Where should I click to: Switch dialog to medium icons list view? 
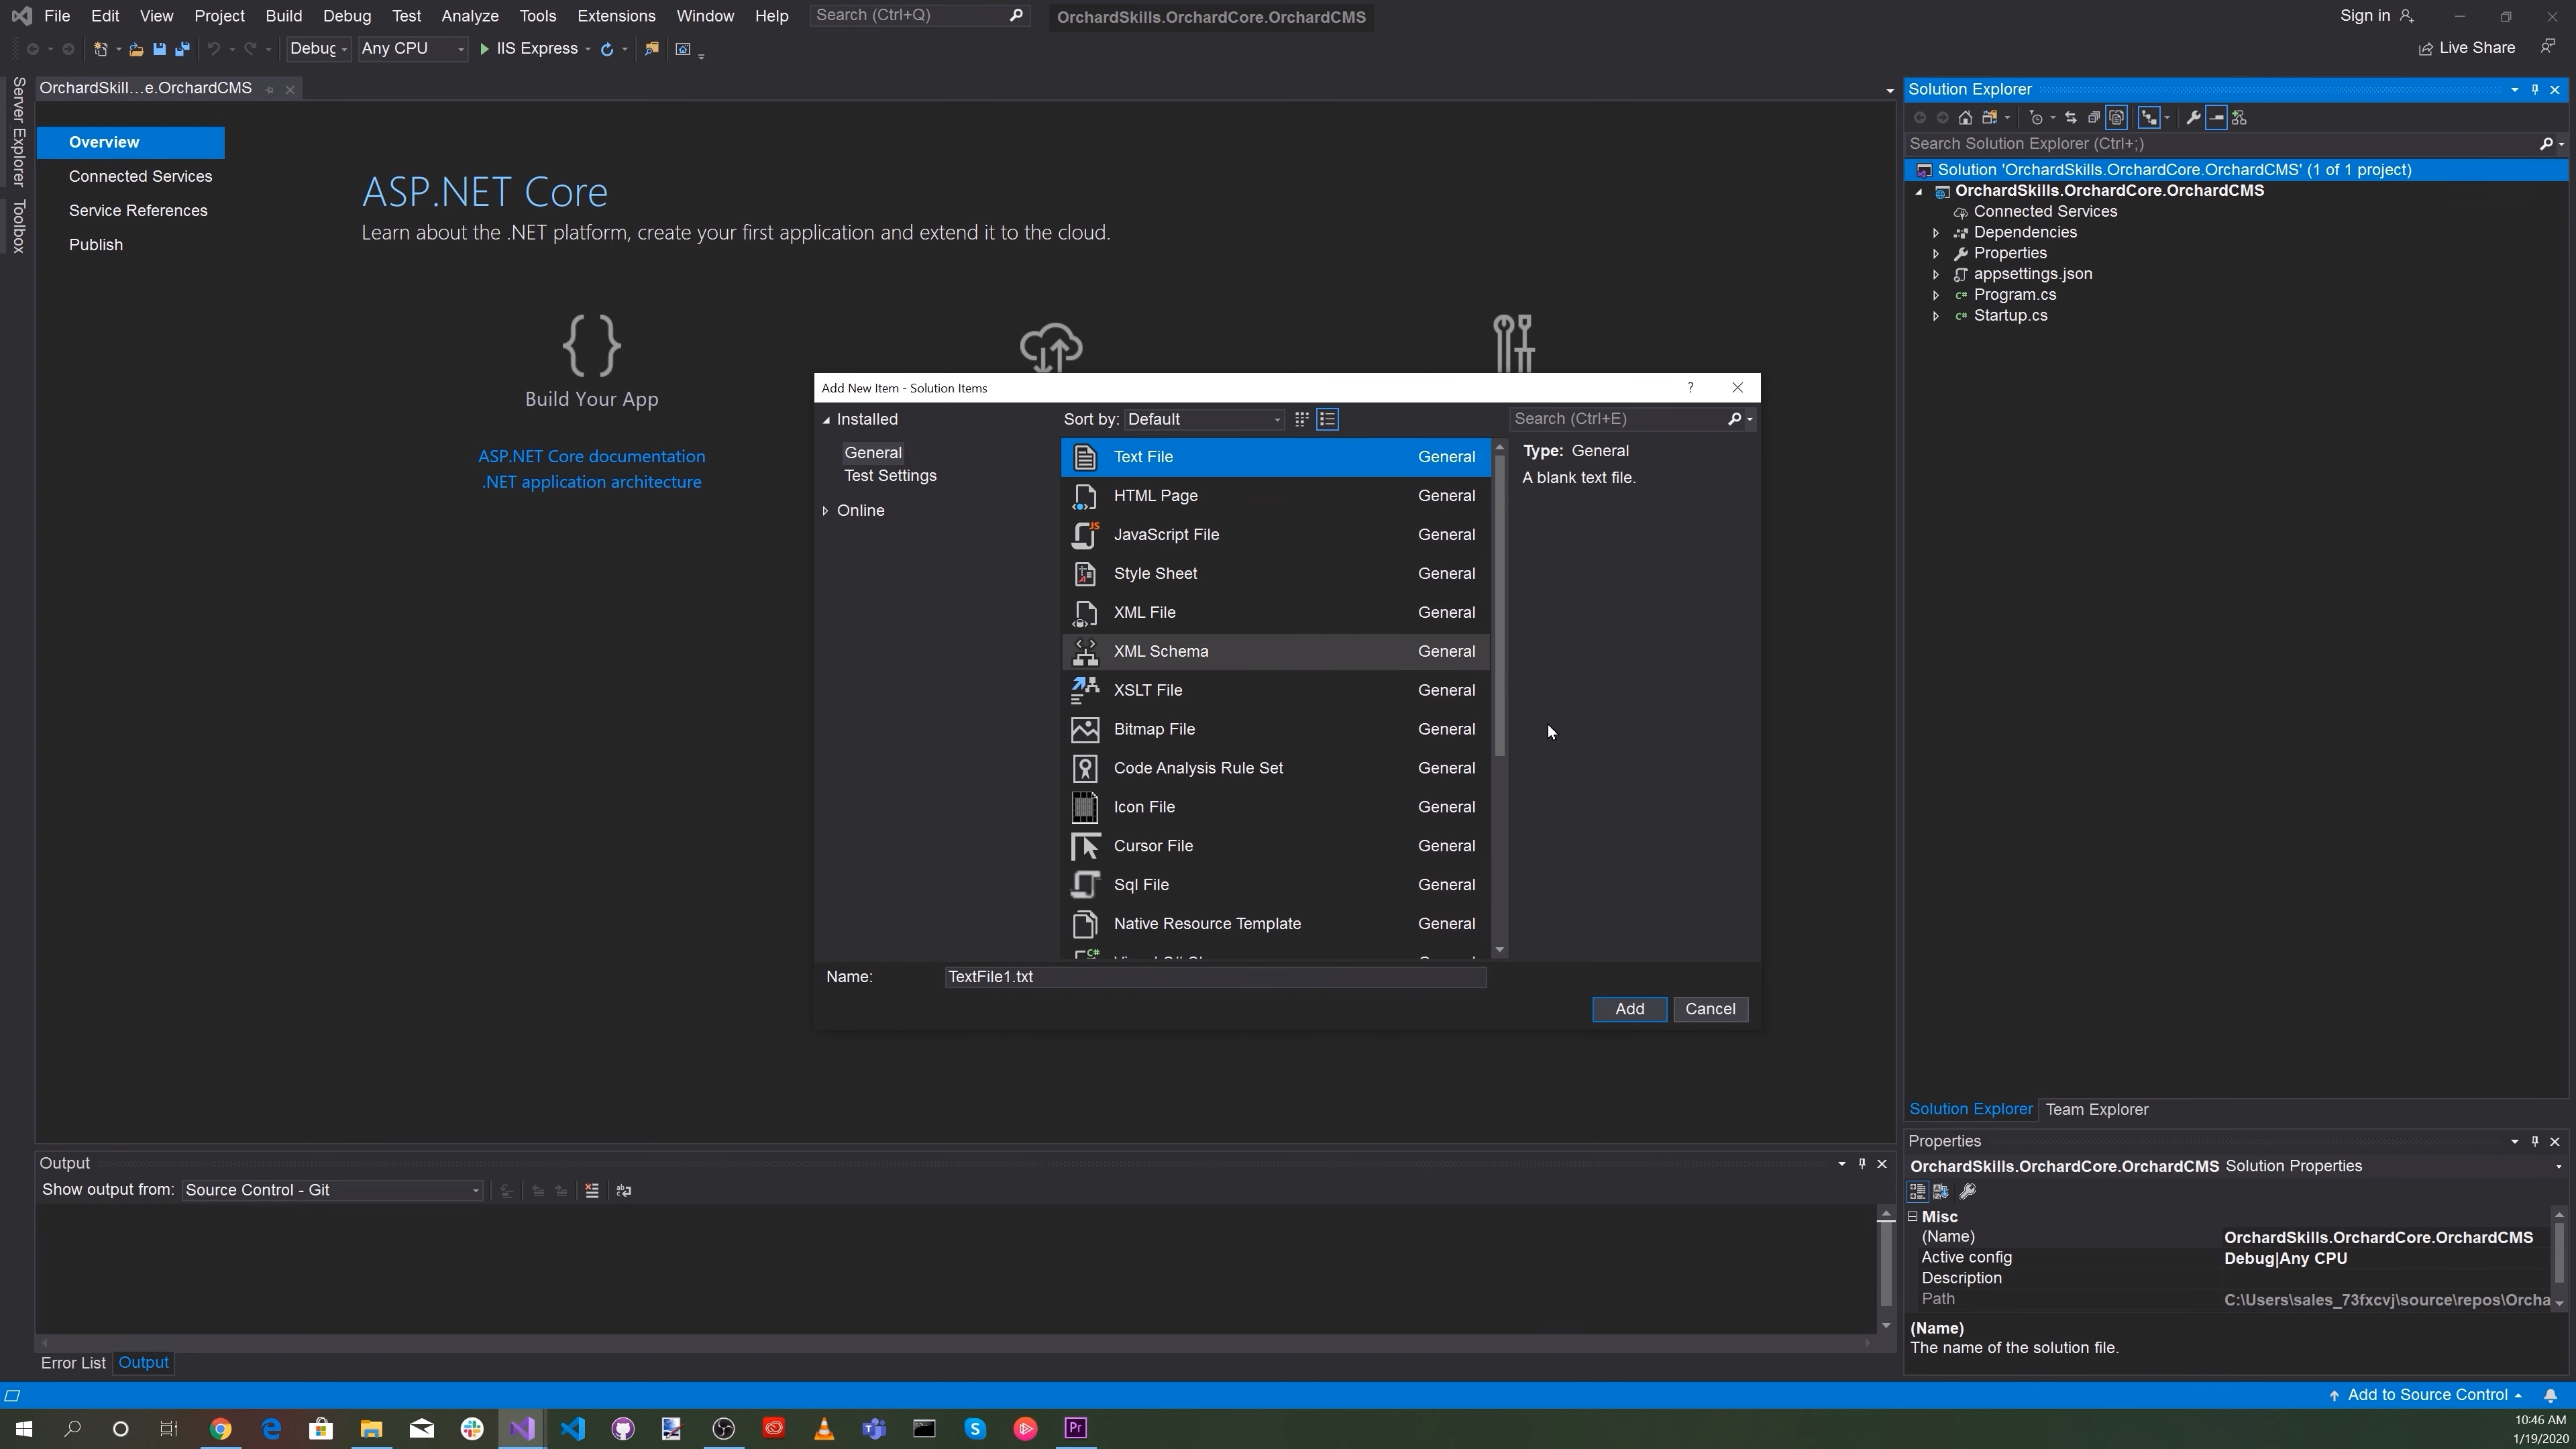tap(1328, 420)
